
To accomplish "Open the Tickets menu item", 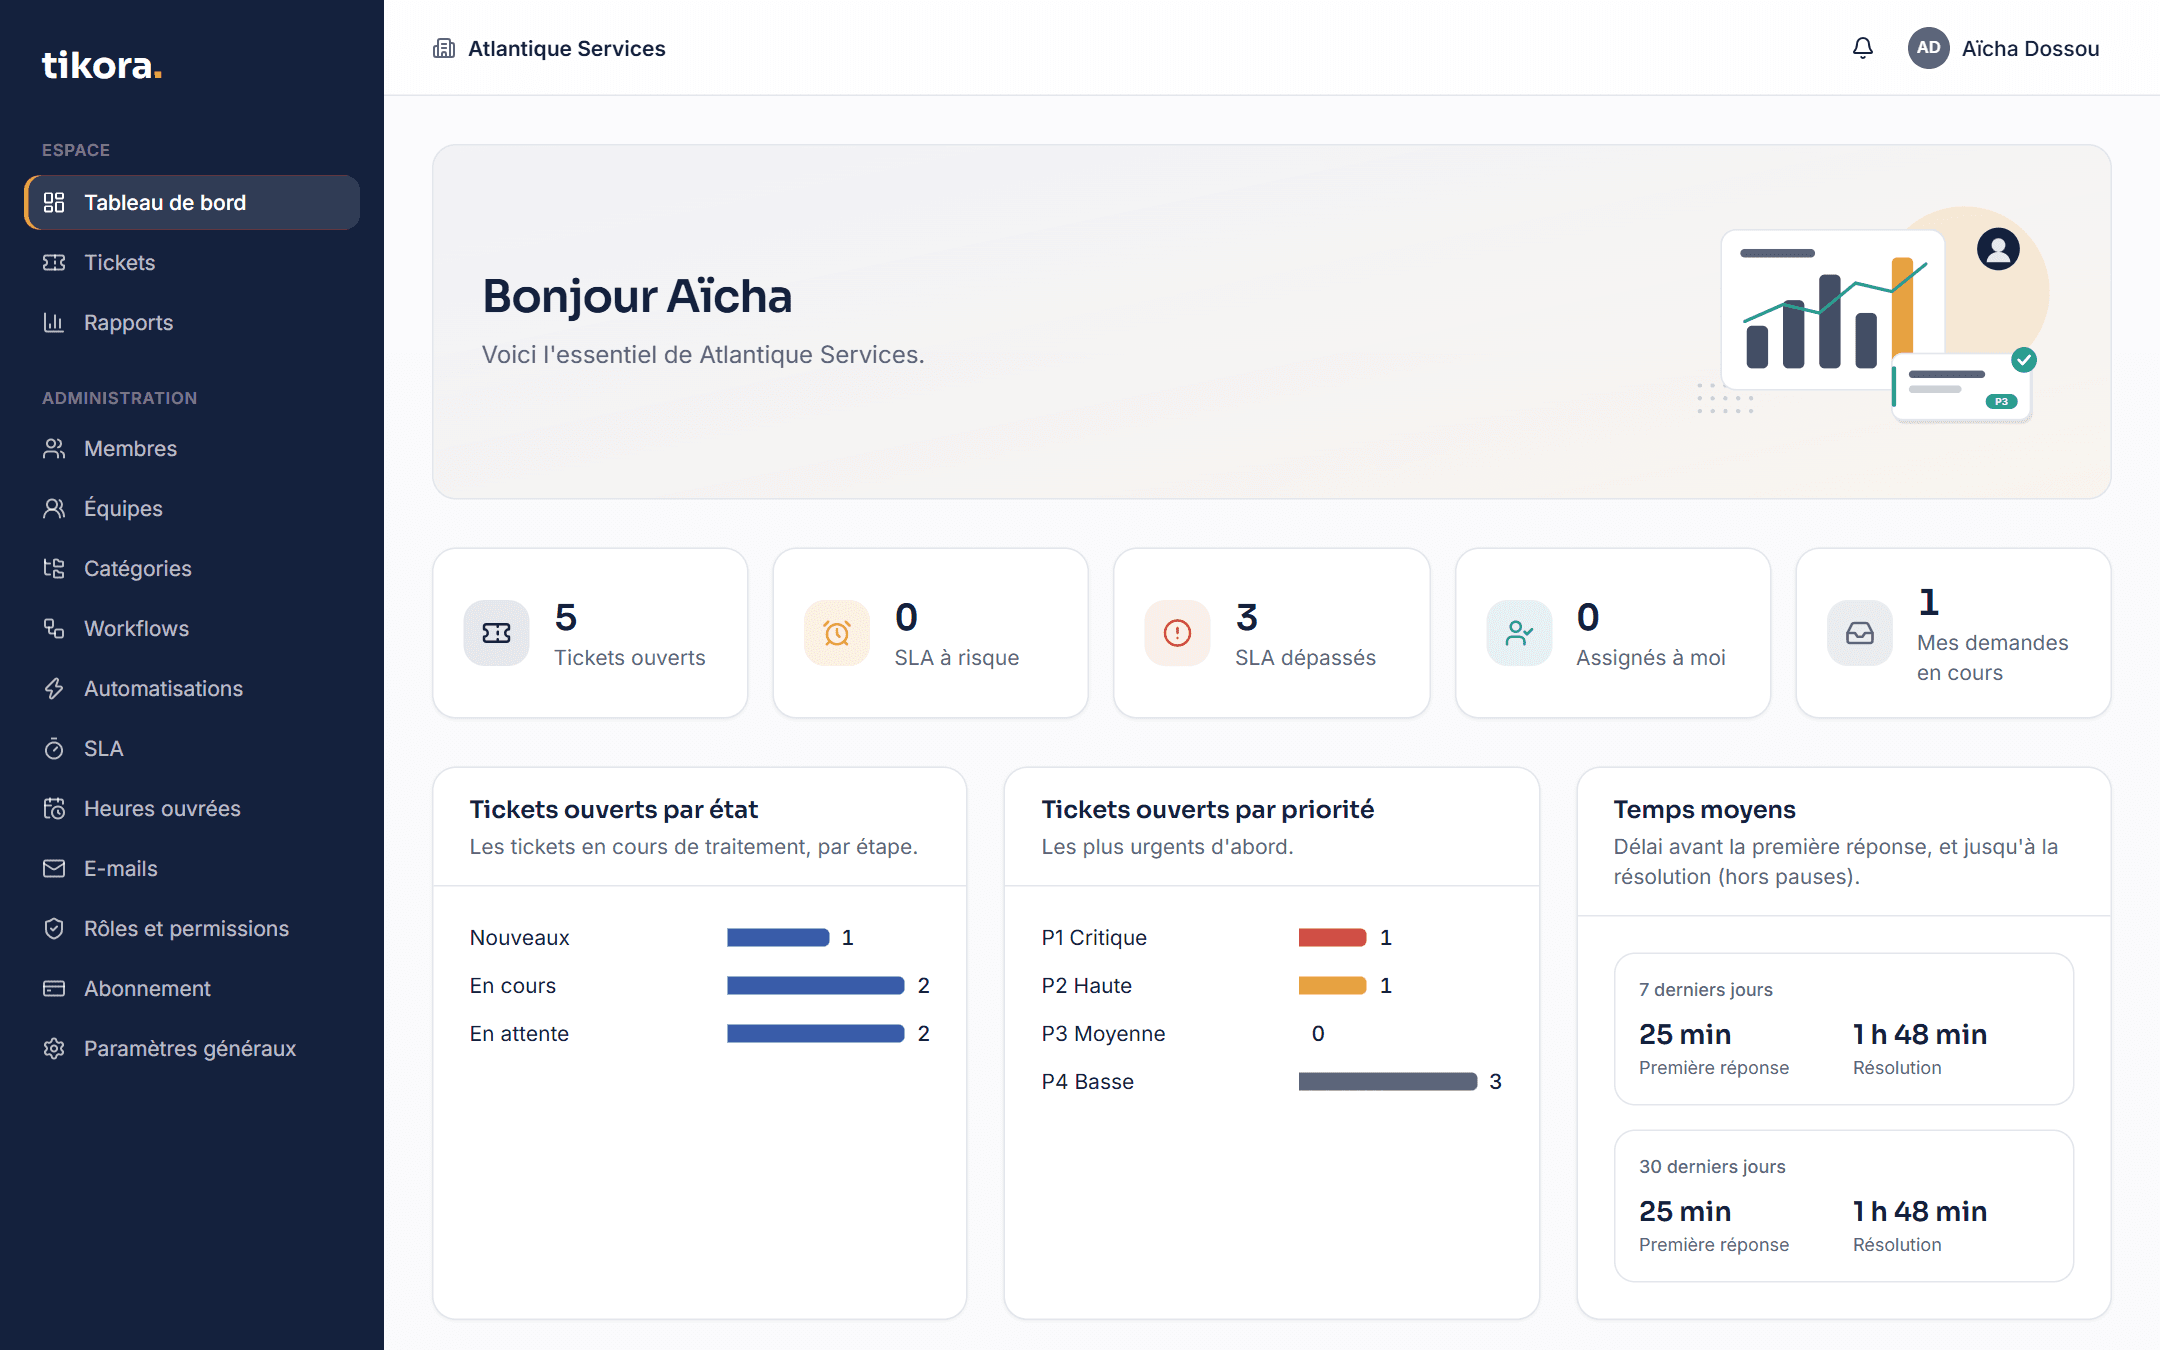I will coord(192,263).
